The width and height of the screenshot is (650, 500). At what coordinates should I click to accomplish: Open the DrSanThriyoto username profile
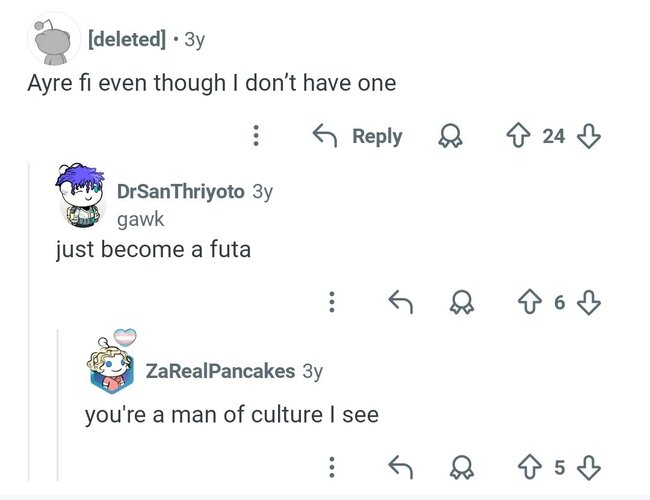tap(181, 192)
